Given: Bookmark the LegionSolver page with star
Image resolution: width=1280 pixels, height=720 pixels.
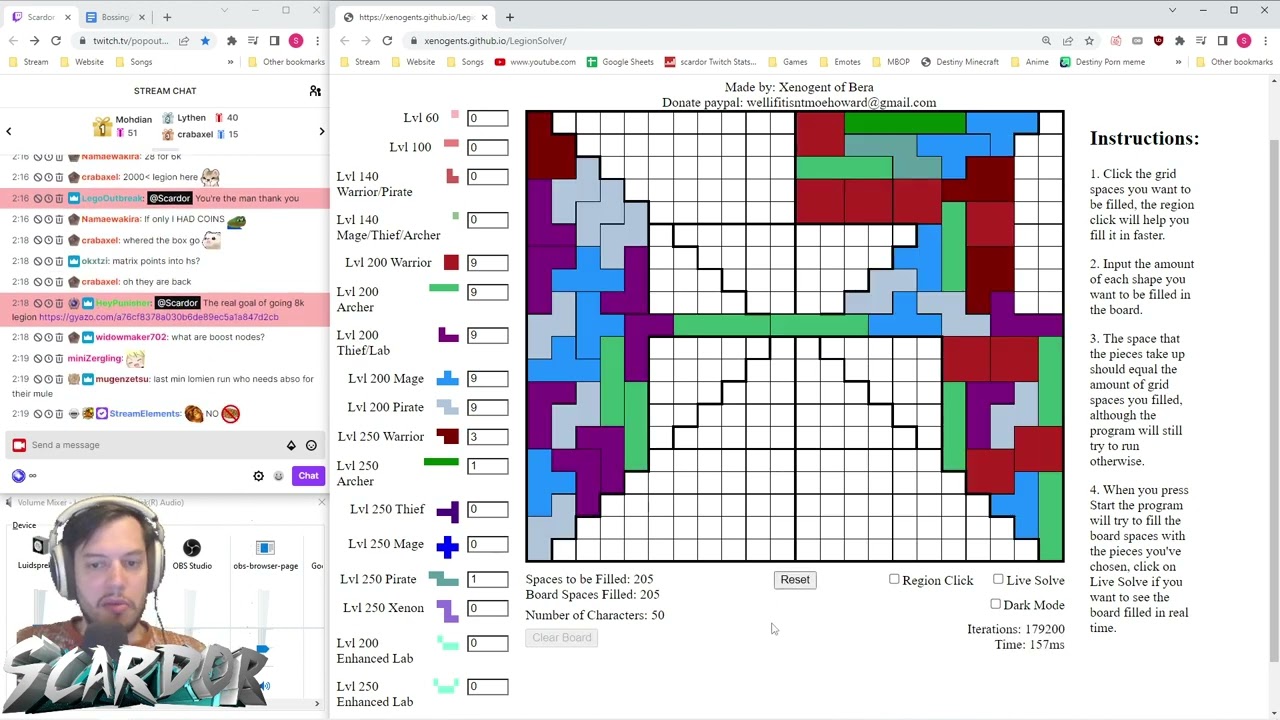Looking at the screenshot, I should (1089, 41).
